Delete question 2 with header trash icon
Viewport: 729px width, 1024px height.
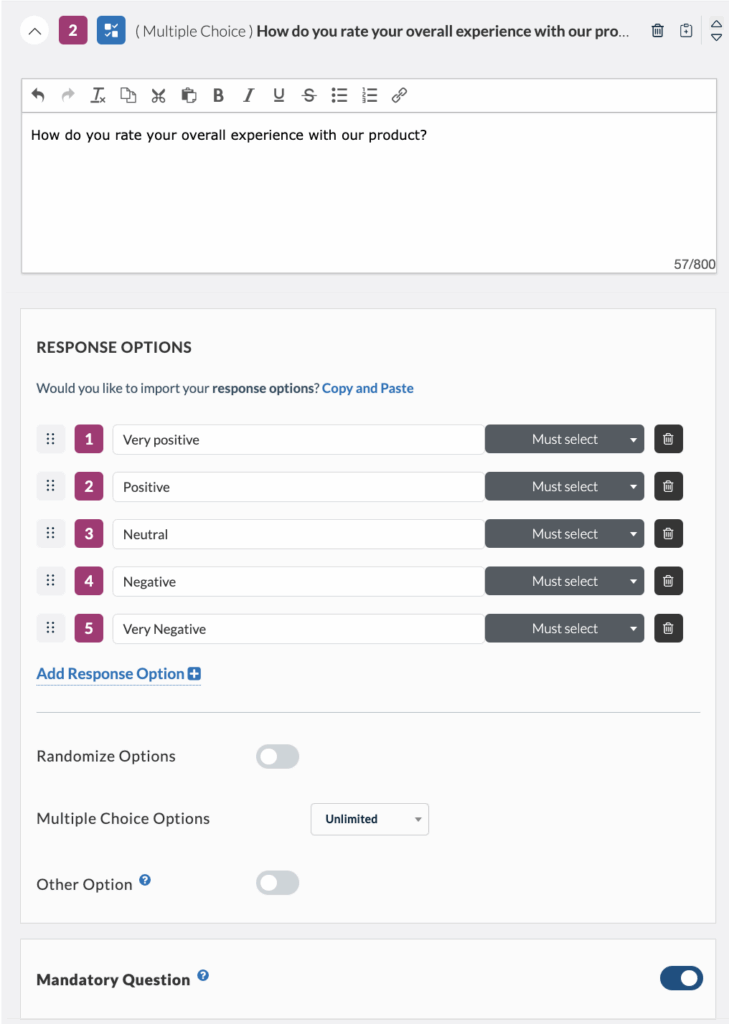pyautogui.click(x=657, y=31)
